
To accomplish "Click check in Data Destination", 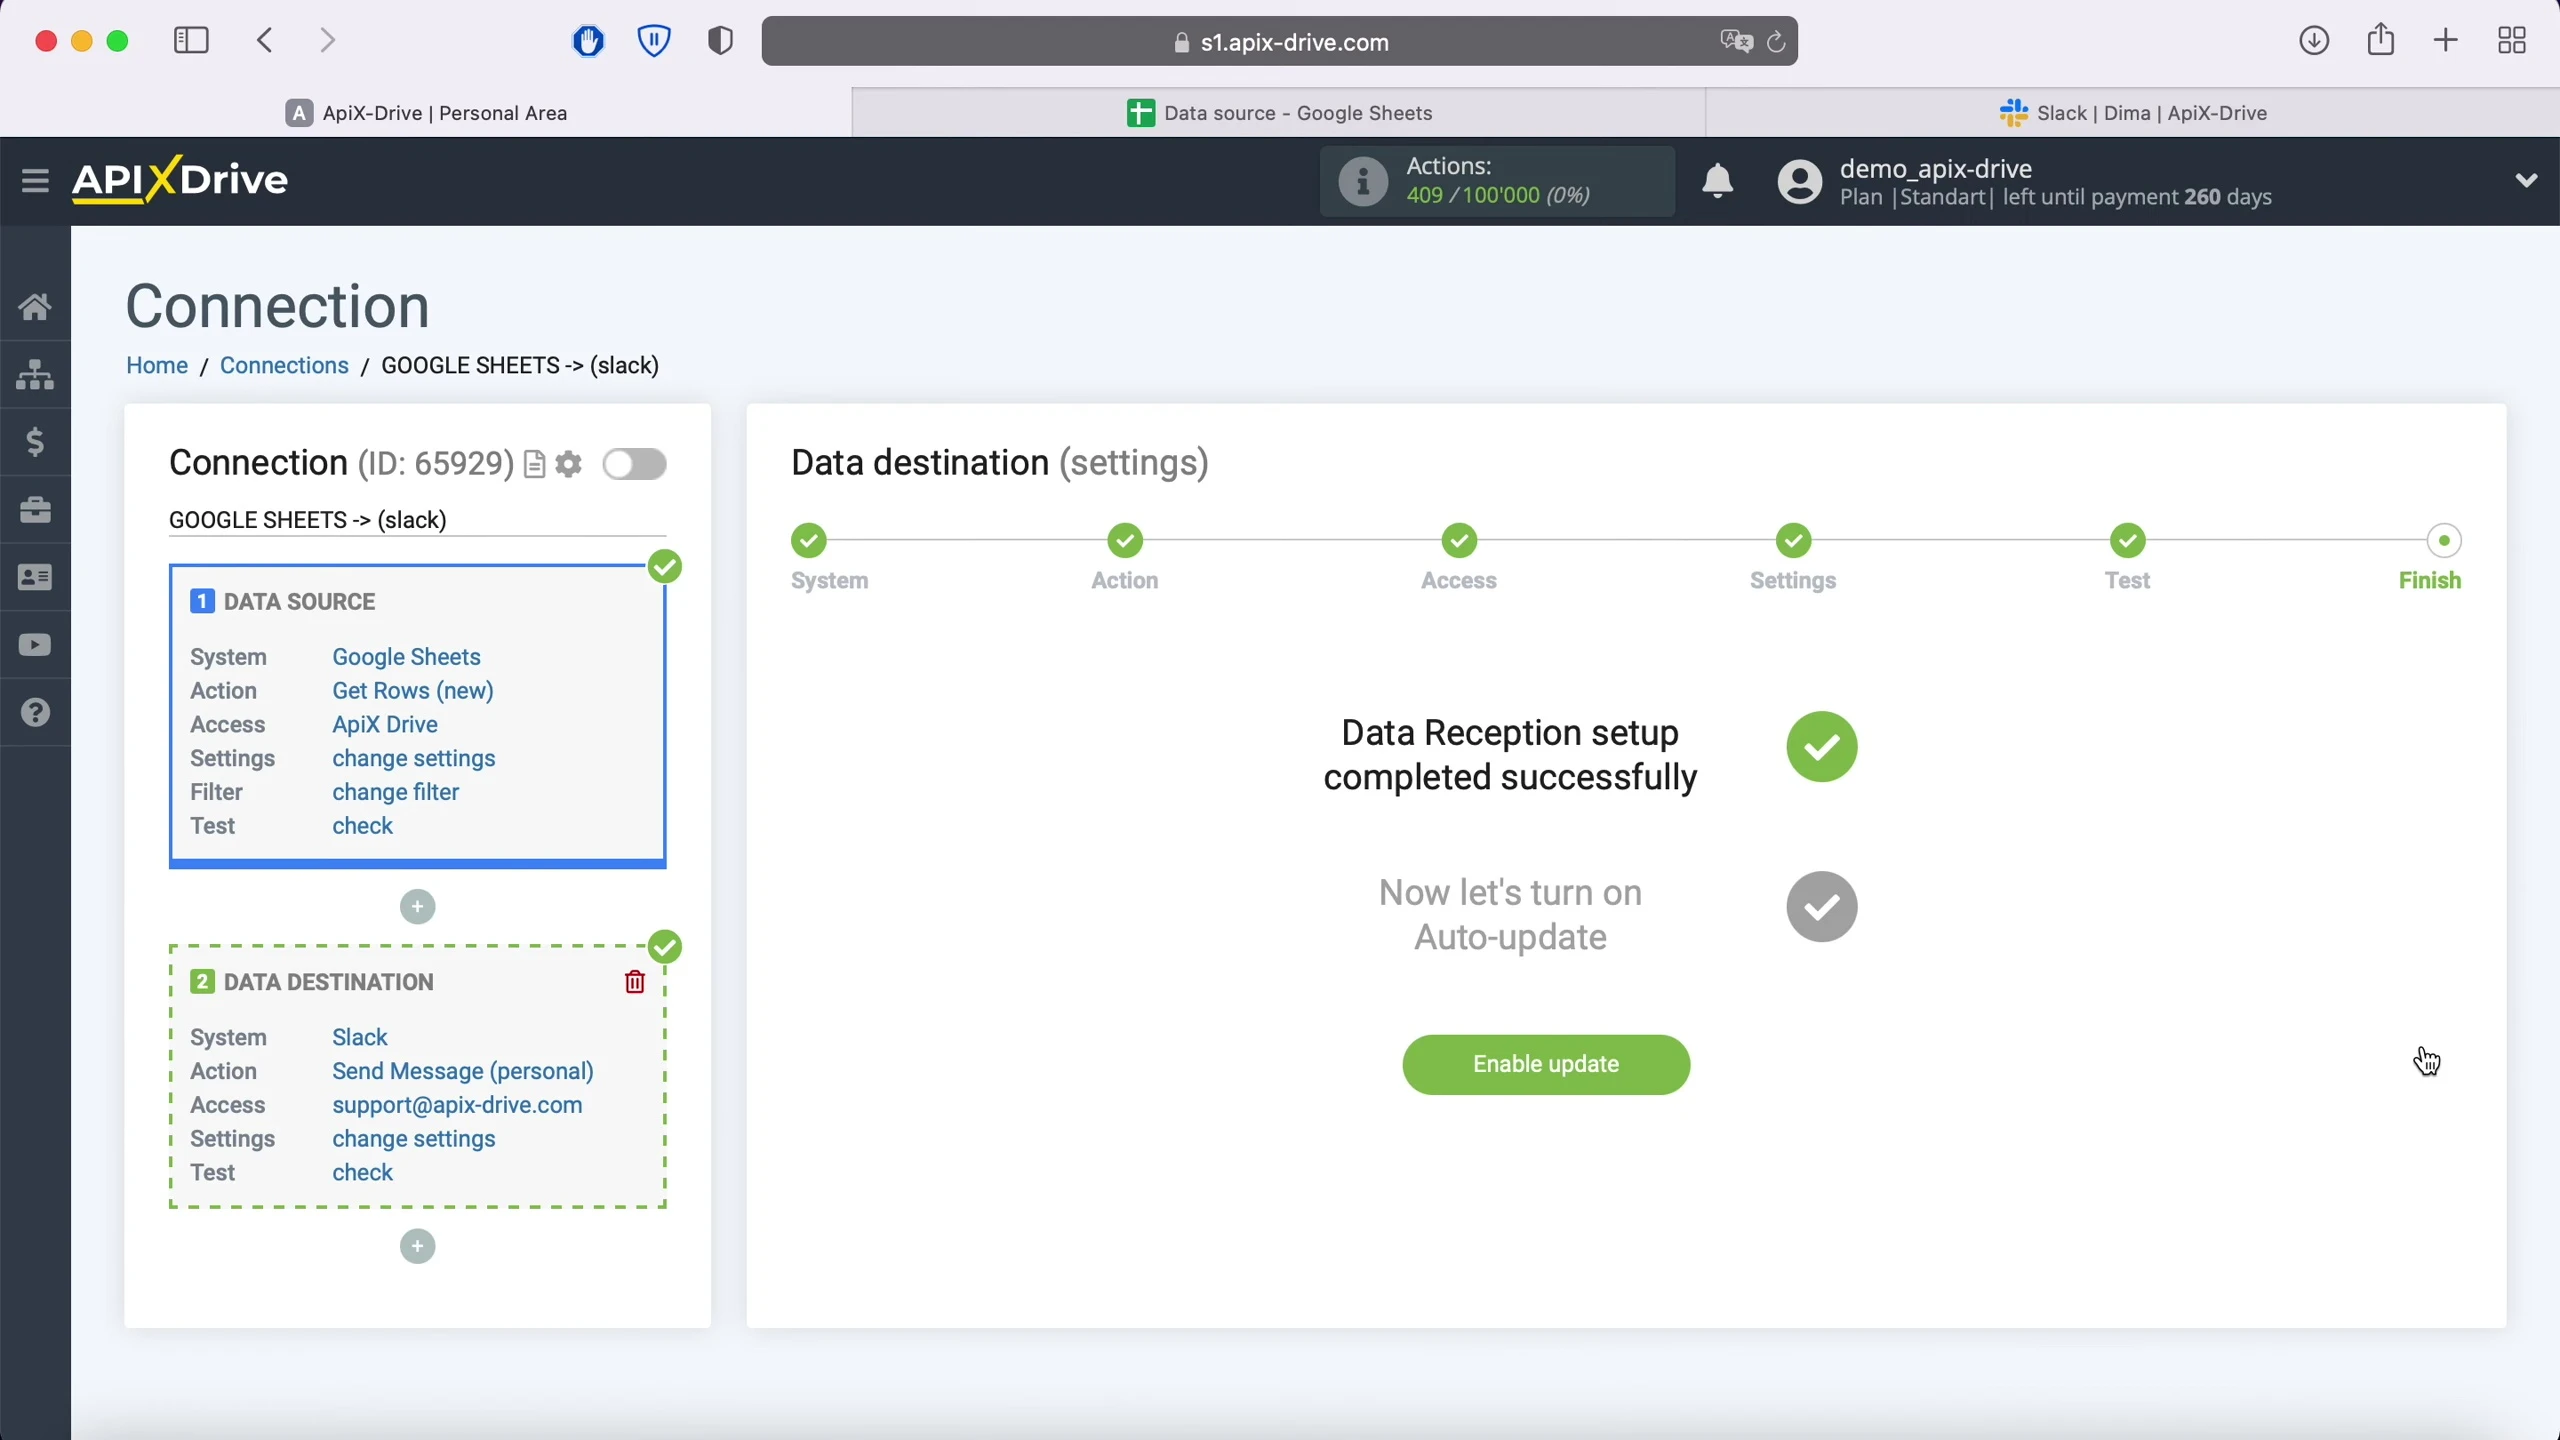I will tap(362, 1173).
